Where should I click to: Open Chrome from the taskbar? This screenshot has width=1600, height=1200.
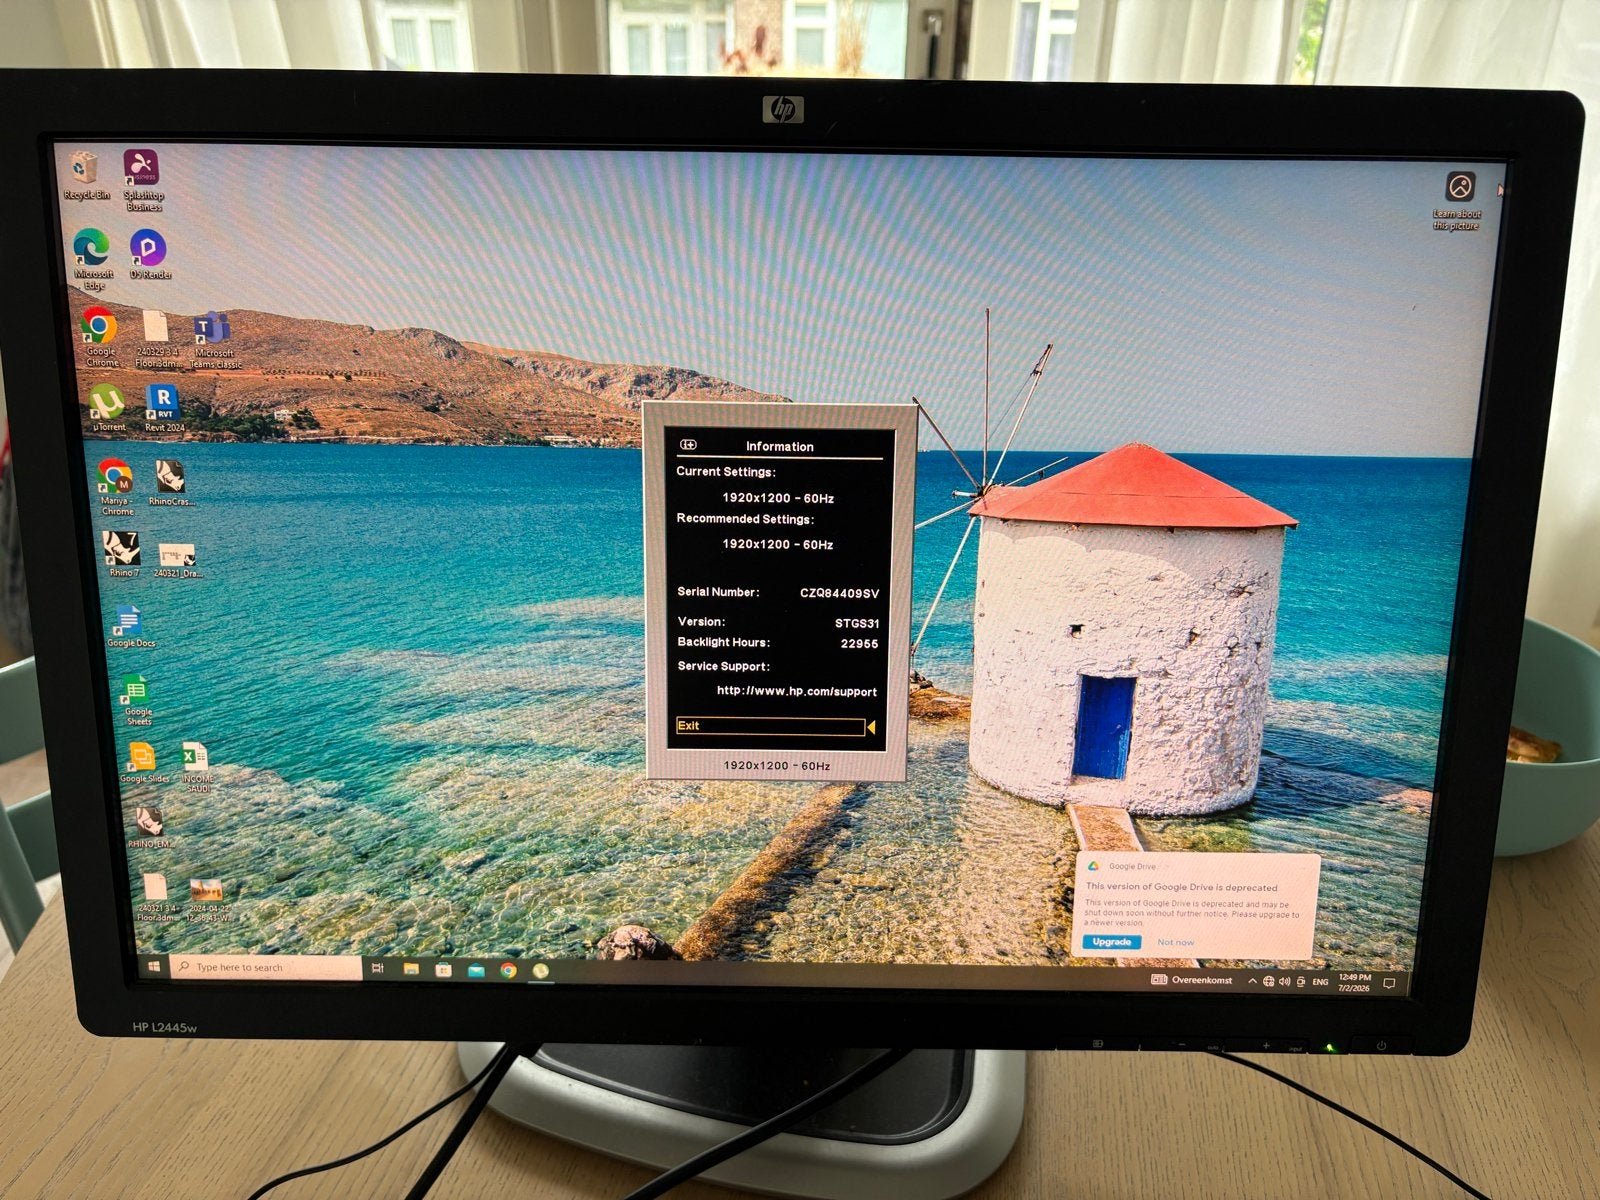tap(508, 970)
